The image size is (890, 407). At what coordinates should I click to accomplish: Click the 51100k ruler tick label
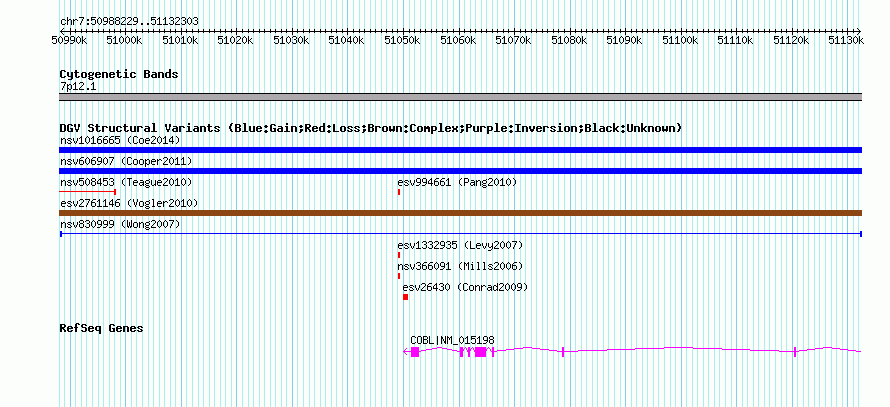680,40
